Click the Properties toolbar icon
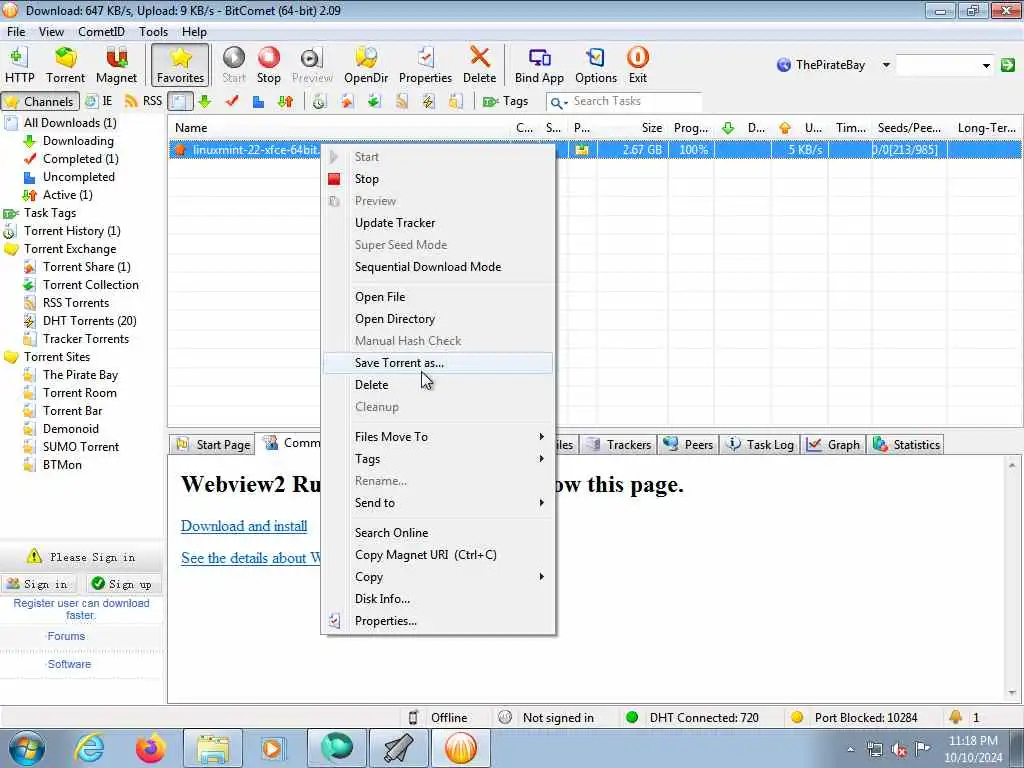The width and height of the screenshot is (1024, 768). [425, 65]
